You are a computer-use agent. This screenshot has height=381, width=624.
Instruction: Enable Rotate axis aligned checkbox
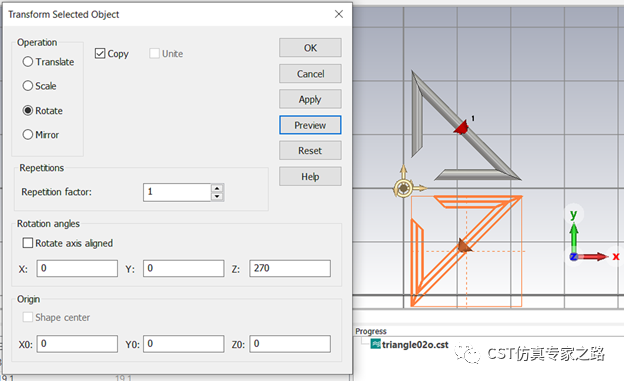pyautogui.click(x=28, y=243)
